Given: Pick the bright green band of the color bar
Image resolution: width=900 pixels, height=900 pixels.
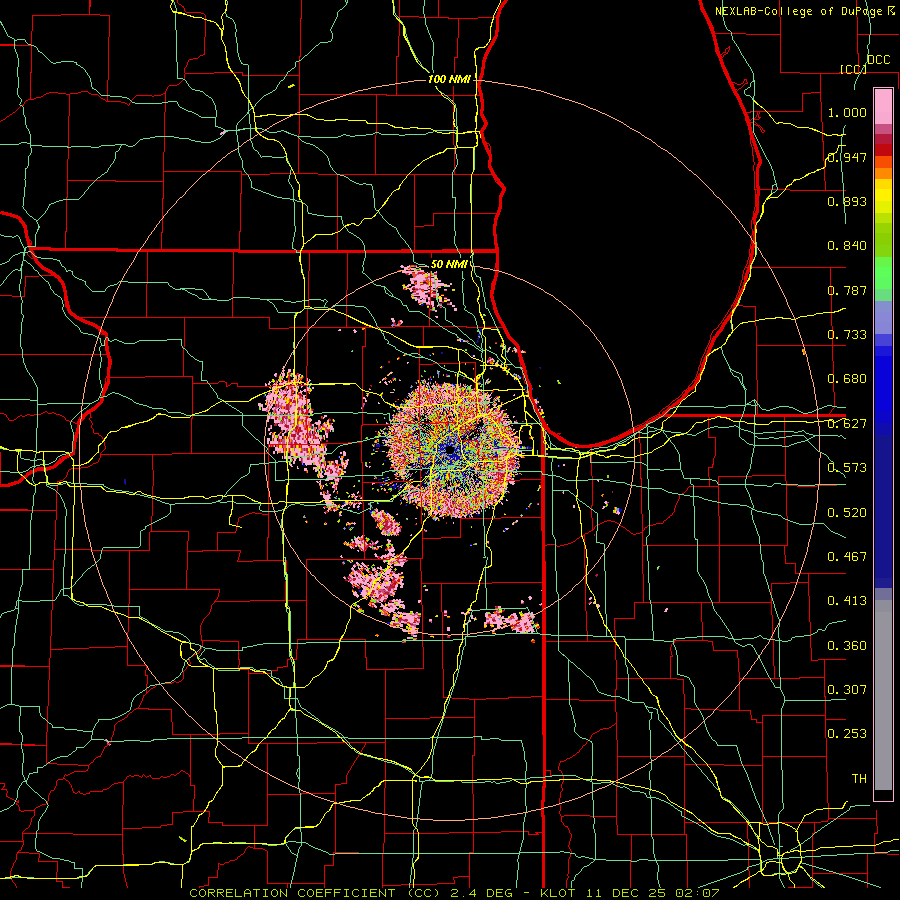Looking at the screenshot, I should tap(883, 273).
